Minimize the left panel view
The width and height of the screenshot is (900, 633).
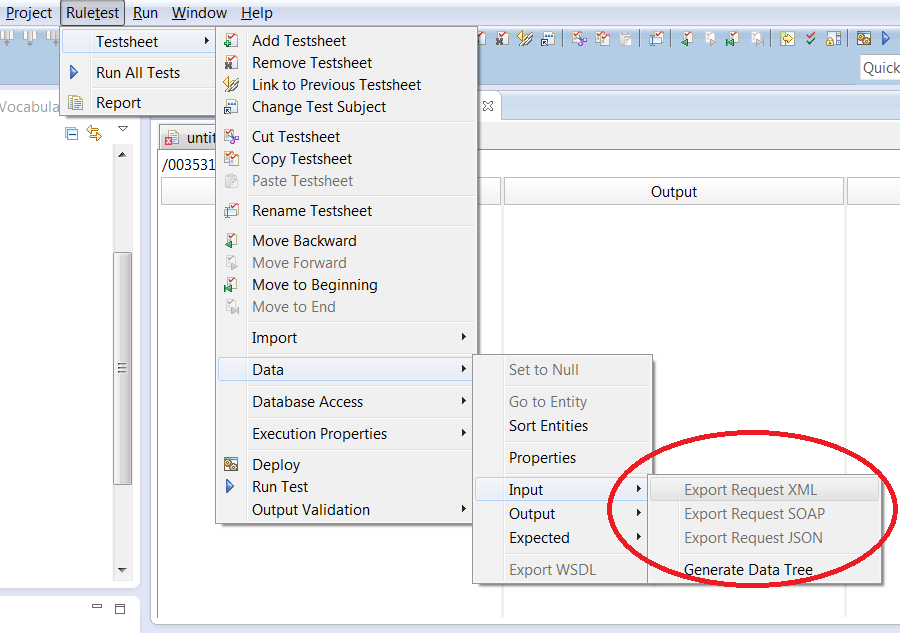(96, 606)
